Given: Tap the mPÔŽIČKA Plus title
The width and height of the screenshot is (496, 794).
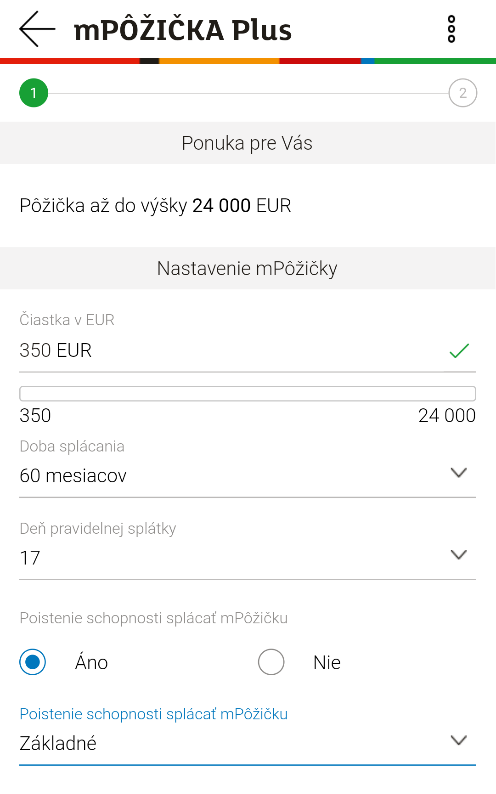Looking at the screenshot, I should click(183, 30).
